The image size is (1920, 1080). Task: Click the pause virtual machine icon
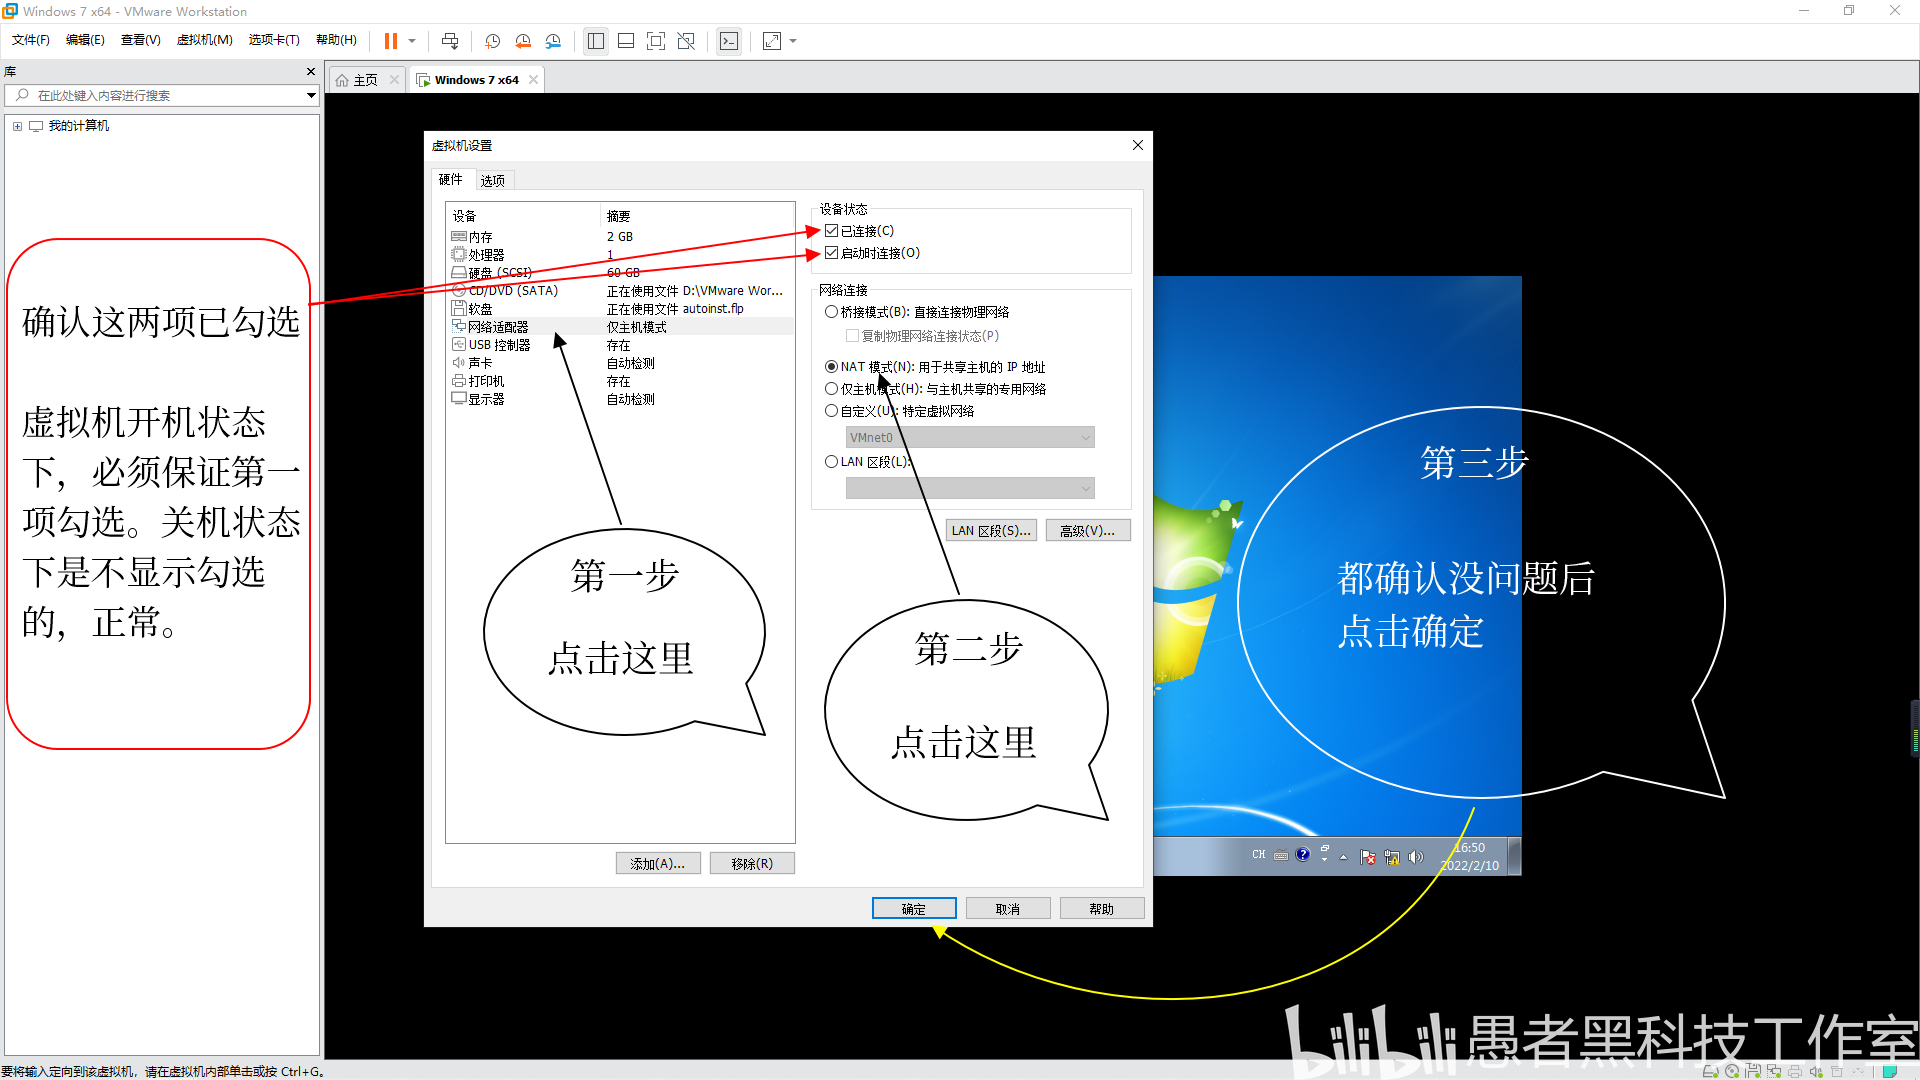(x=390, y=41)
